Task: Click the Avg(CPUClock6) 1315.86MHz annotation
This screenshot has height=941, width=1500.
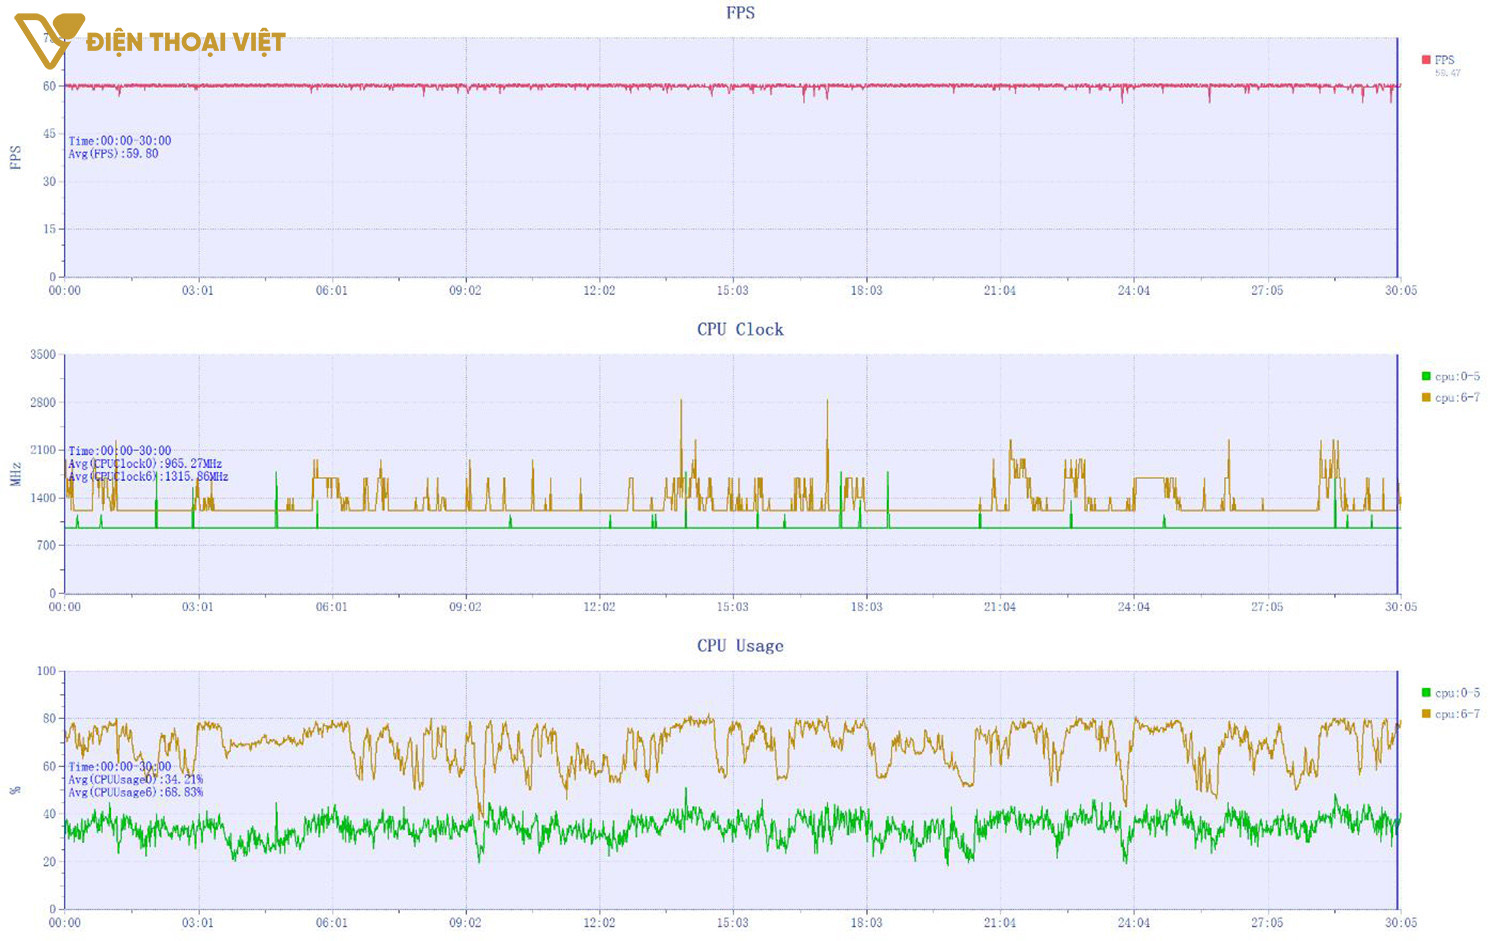Action: (148, 477)
